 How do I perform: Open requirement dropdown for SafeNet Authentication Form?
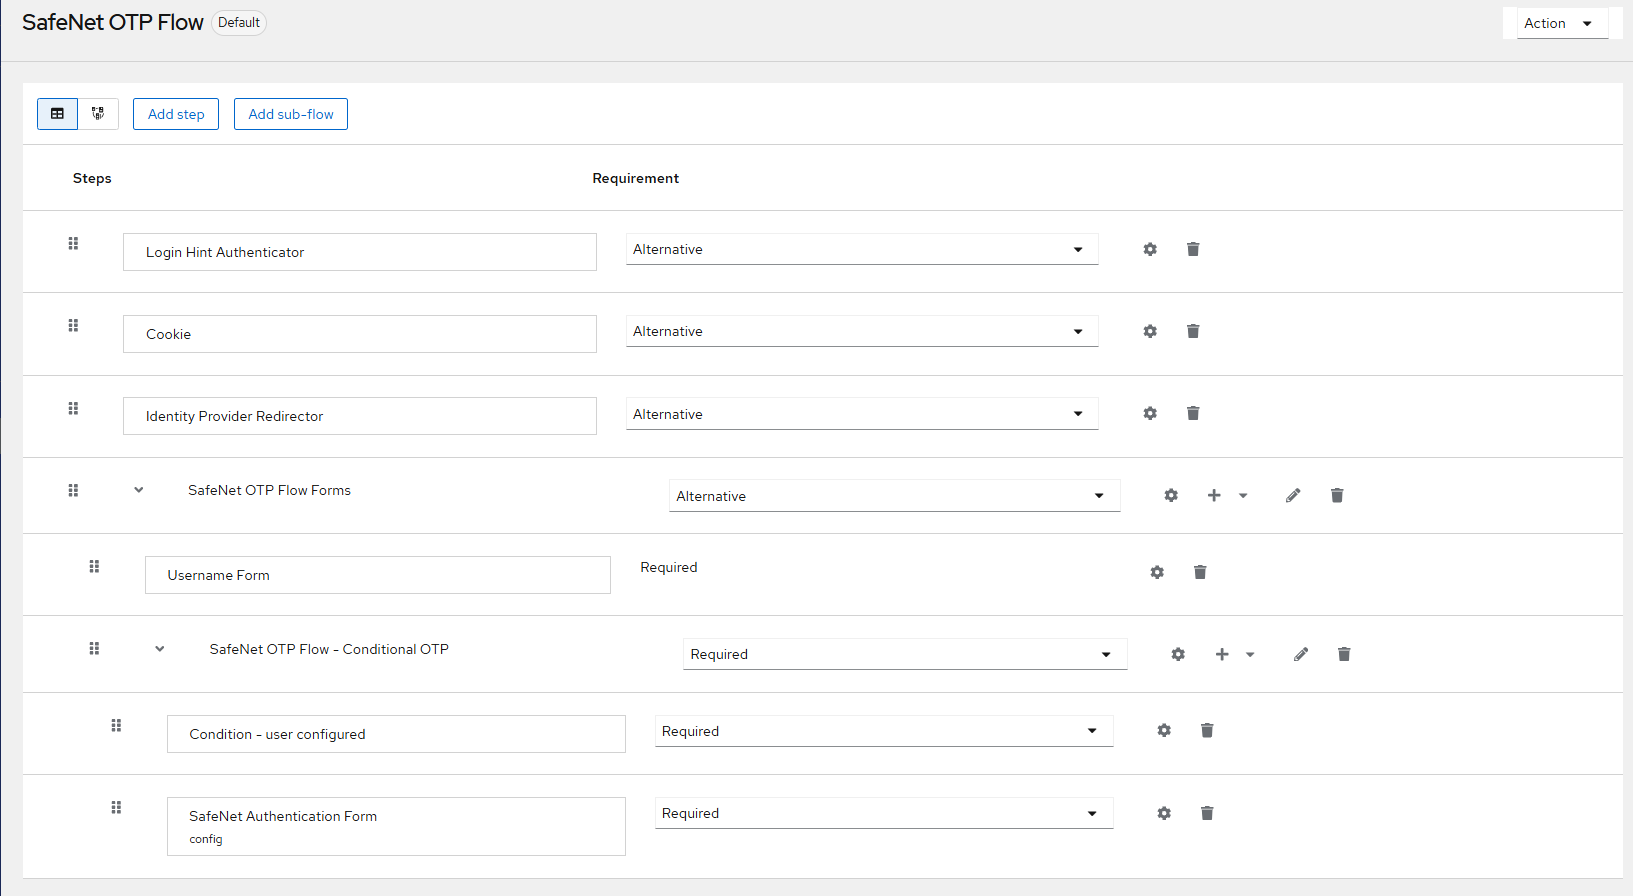[884, 813]
